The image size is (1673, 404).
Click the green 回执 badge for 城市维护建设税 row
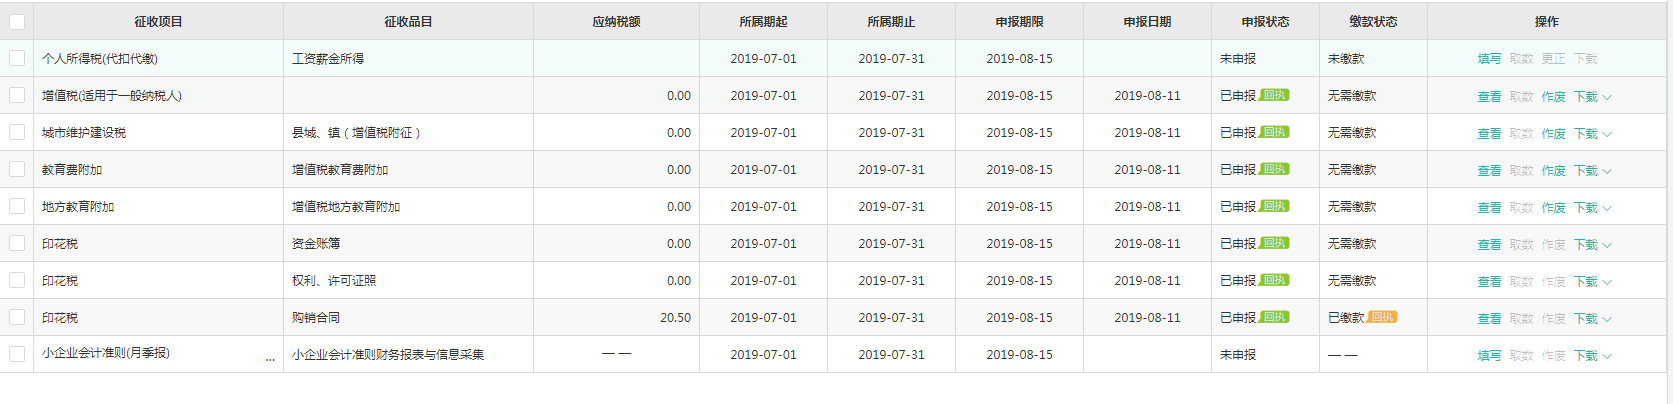(1274, 132)
